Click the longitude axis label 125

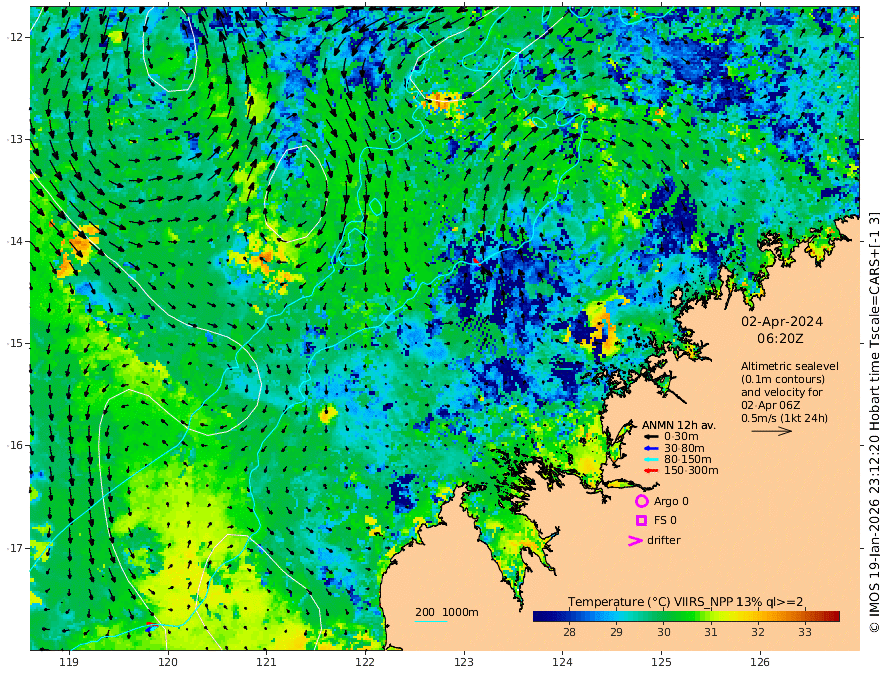click(661, 662)
